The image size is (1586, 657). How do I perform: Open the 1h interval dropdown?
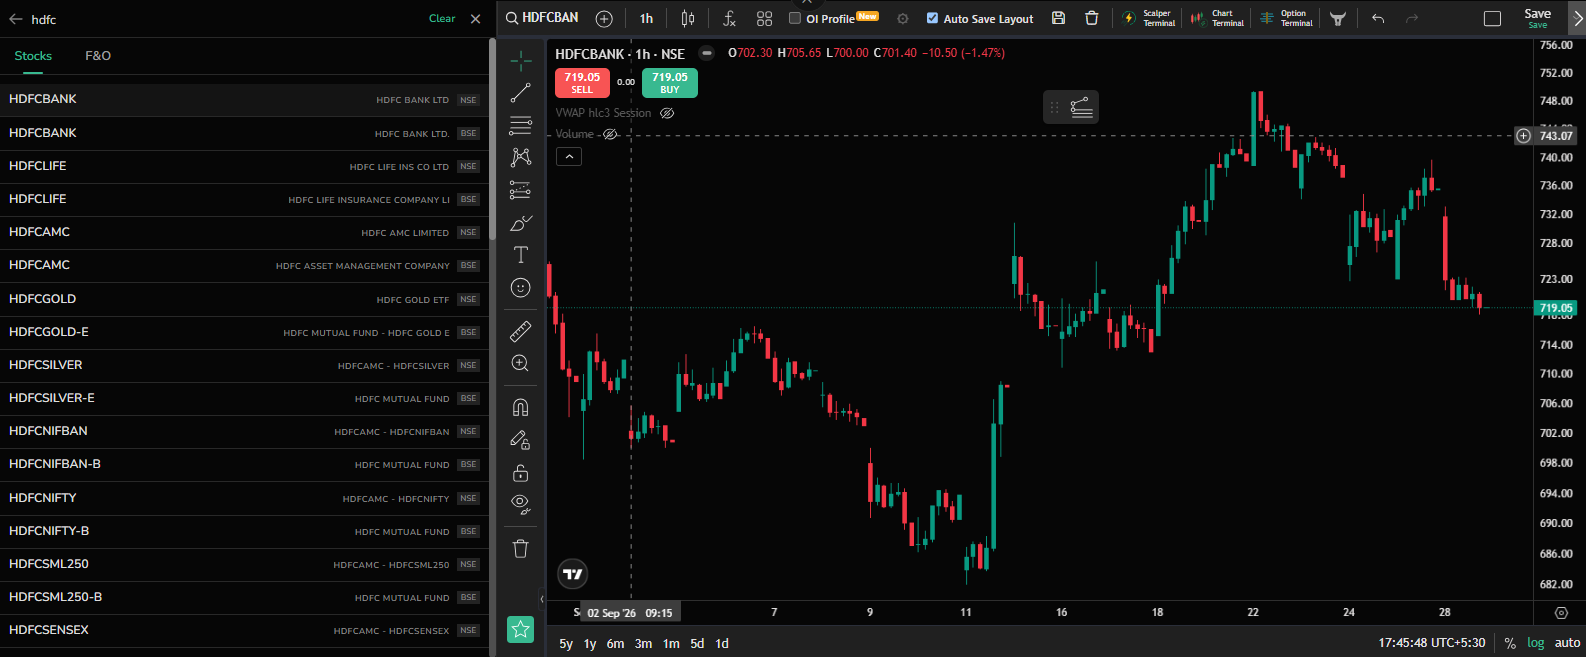click(x=646, y=18)
